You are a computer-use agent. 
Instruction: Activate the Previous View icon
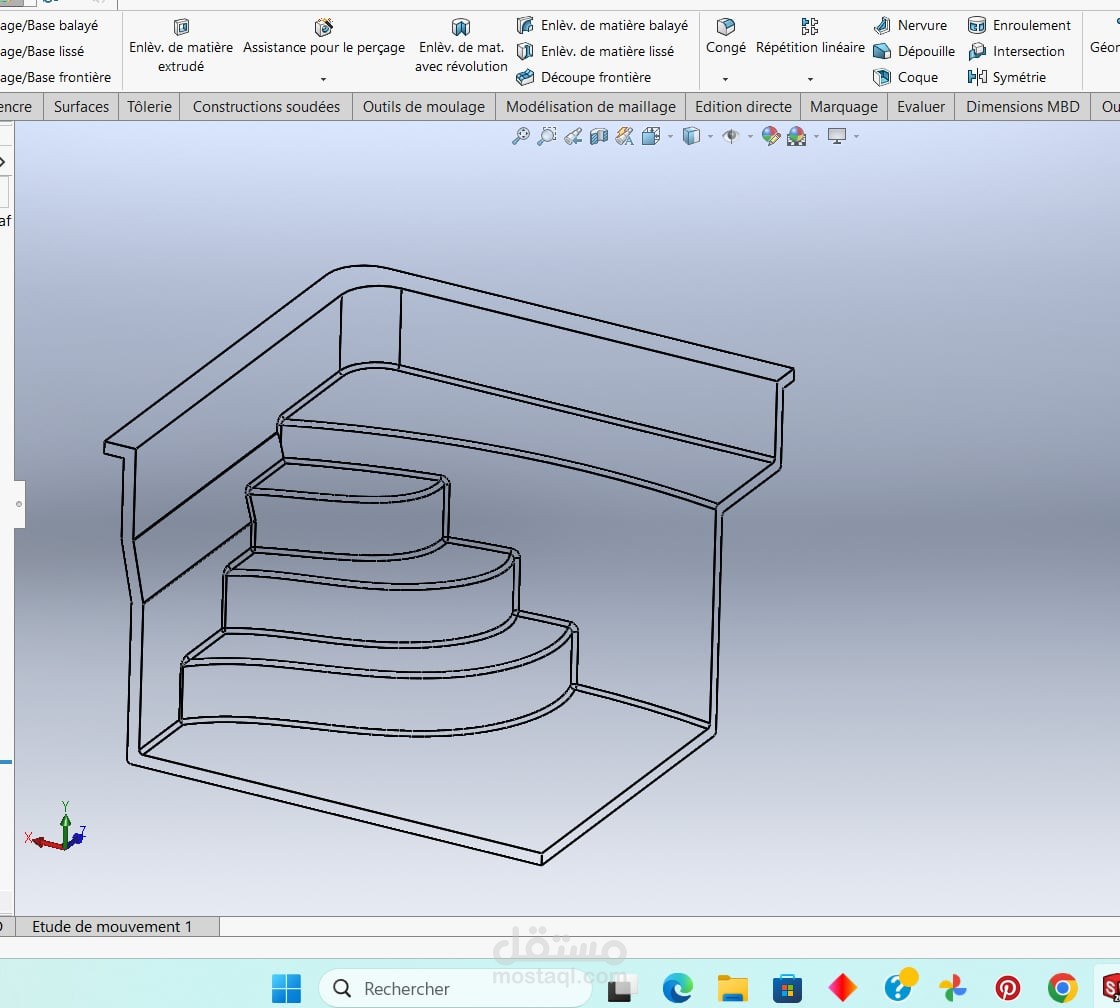point(573,136)
